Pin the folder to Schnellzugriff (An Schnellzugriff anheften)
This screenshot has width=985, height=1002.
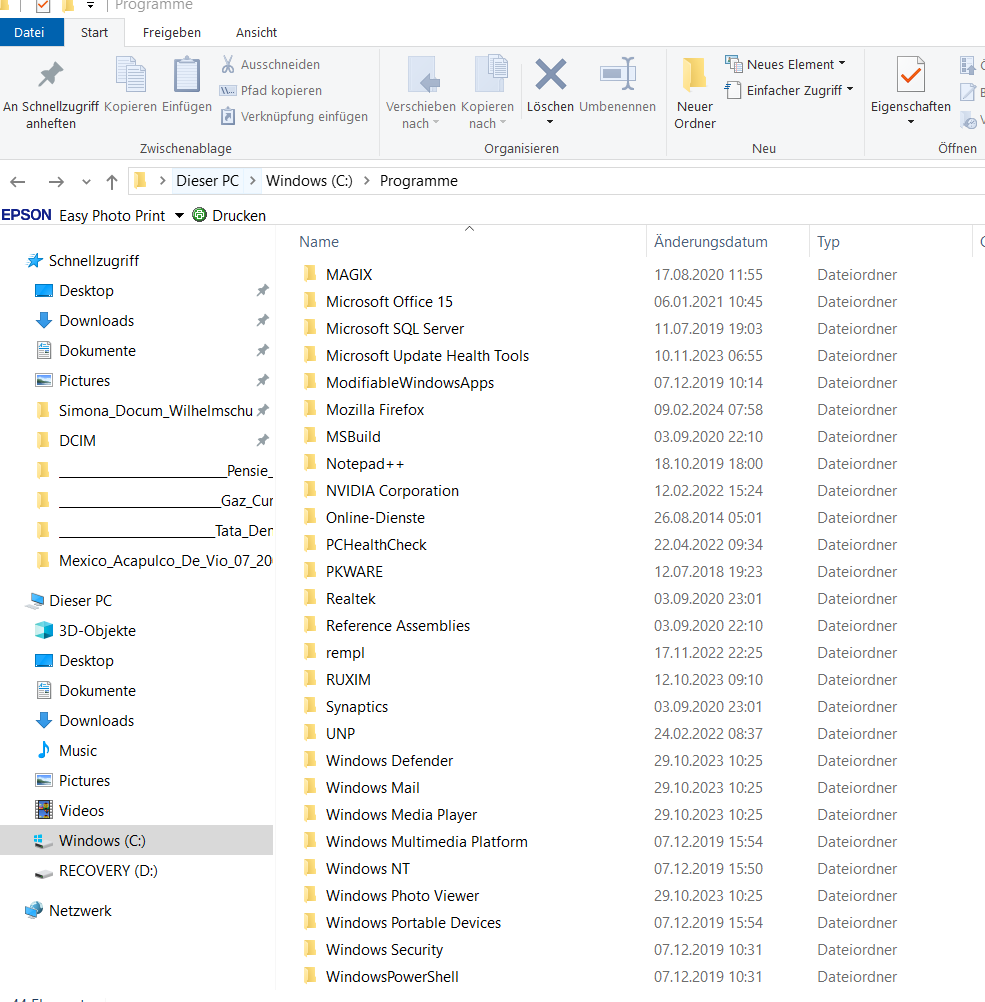click(x=50, y=95)
